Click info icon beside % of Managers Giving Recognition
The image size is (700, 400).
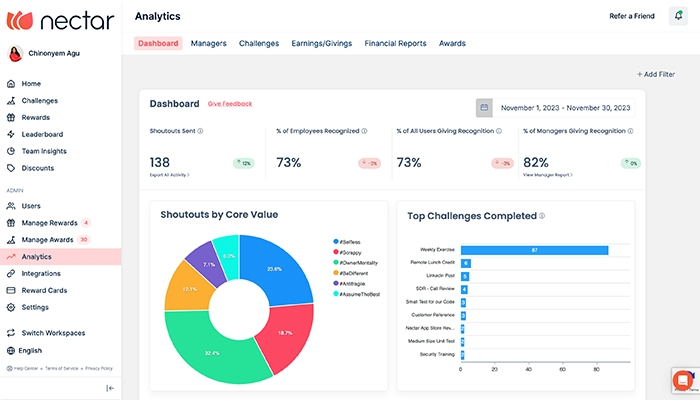pos(630,131)
